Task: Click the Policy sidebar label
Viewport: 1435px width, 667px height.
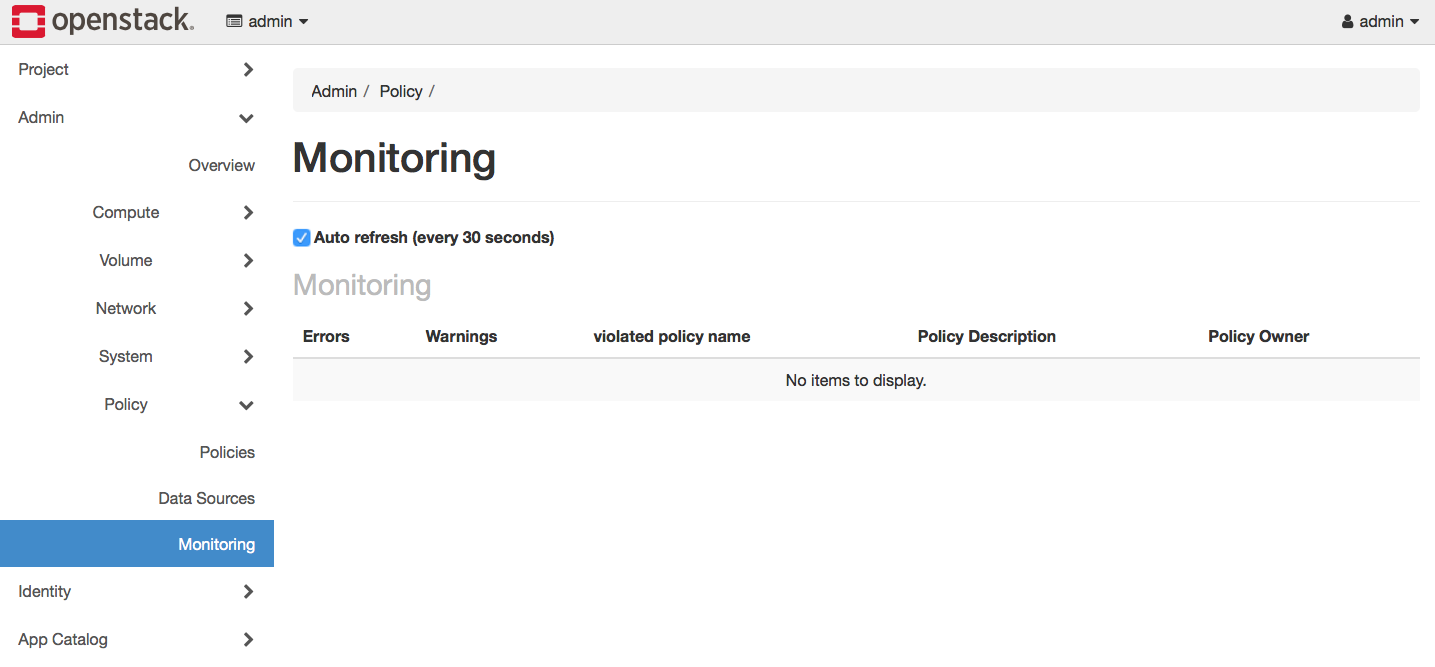Action: pyautogui.click(x=126, y=404)
